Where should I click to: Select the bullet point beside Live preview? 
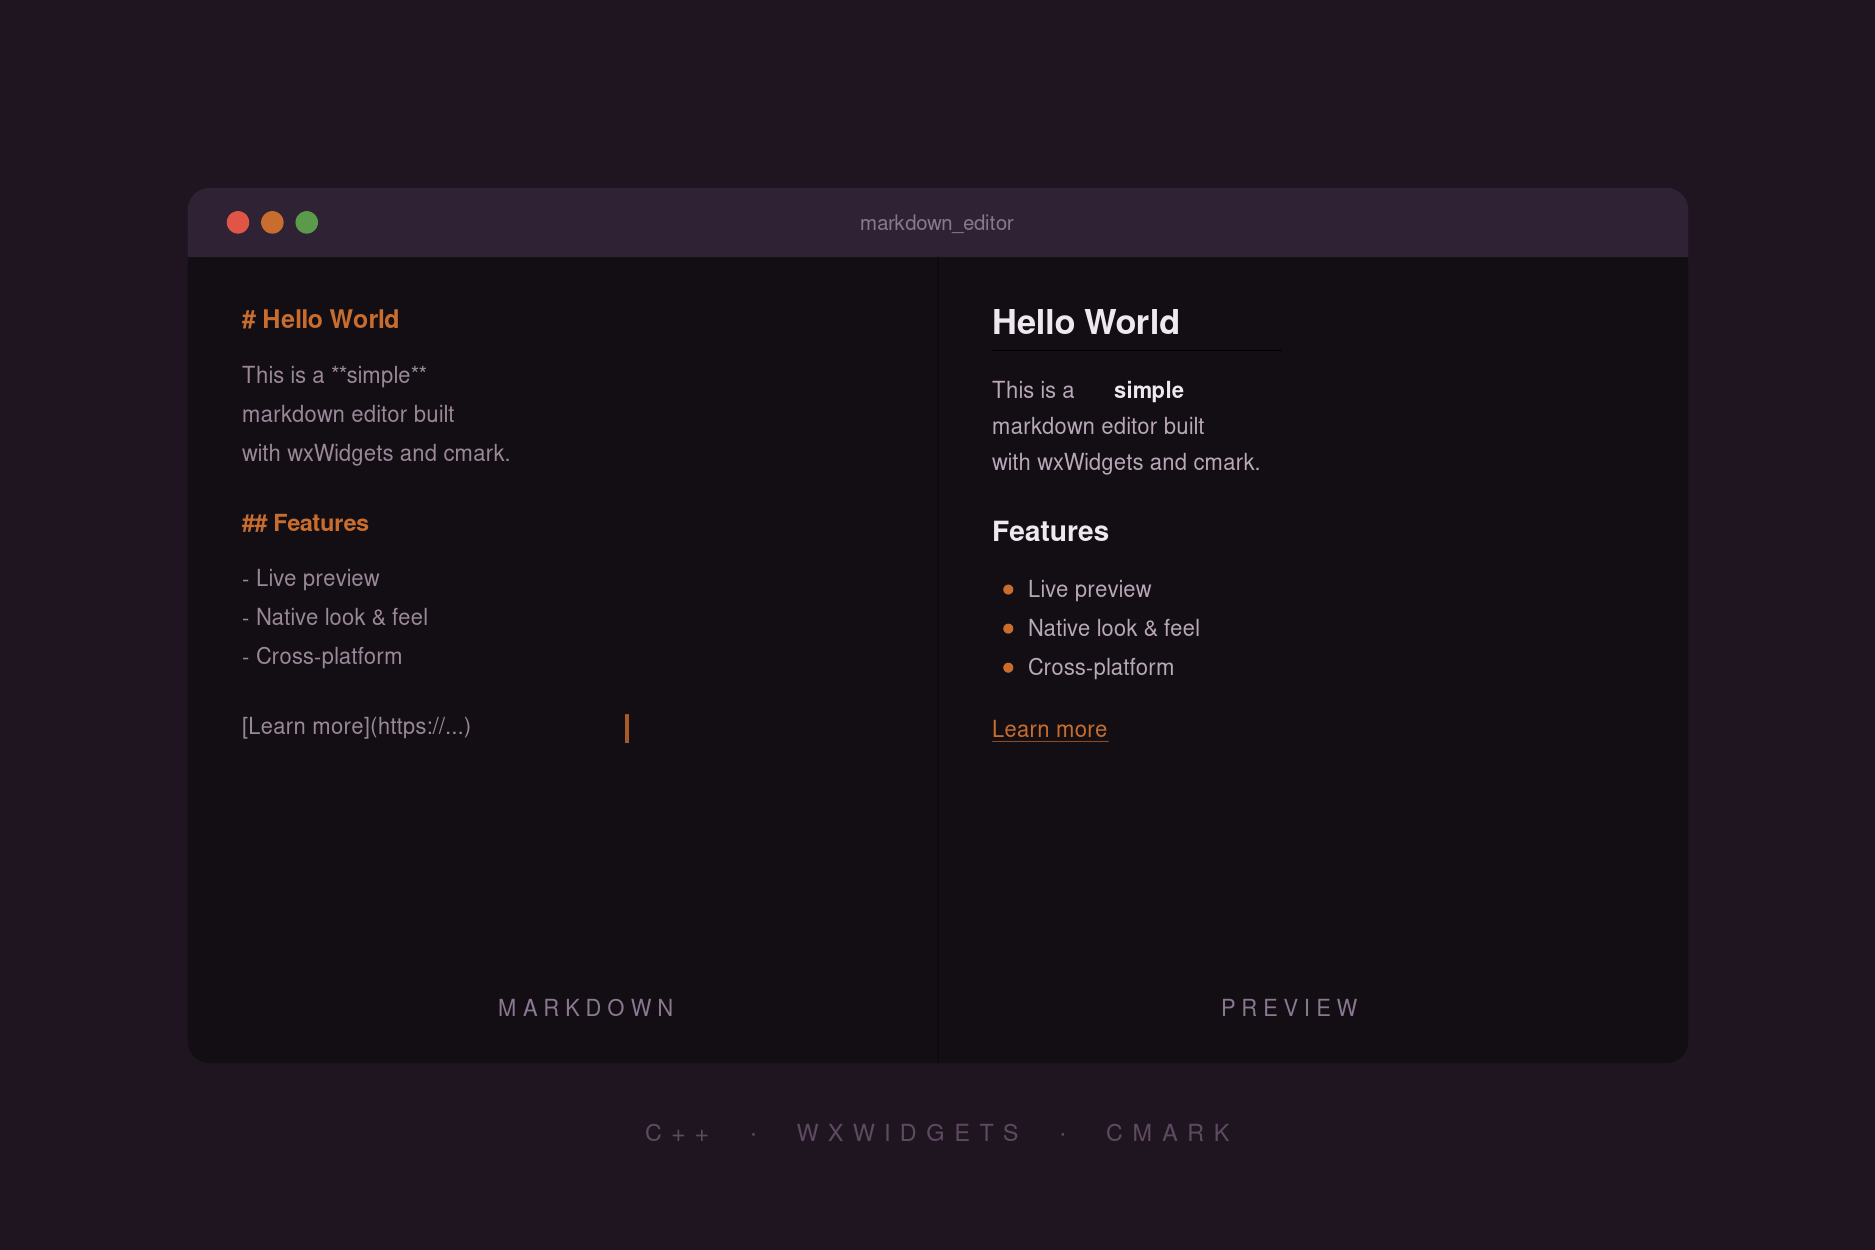pyautogui.click(x=1007, y=590)
